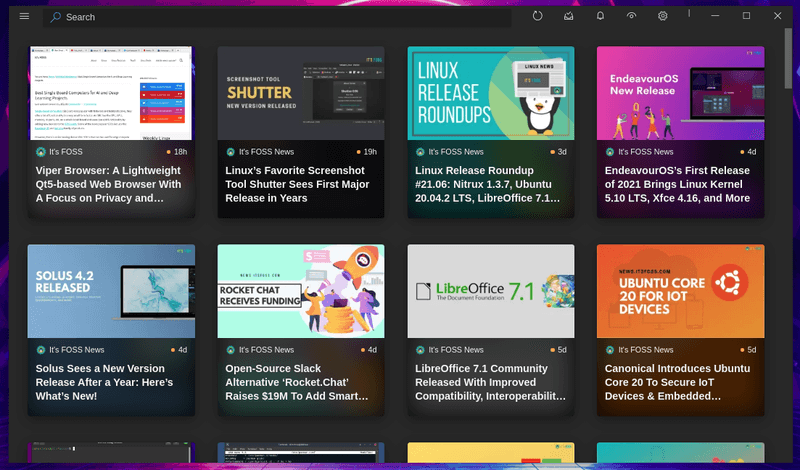Click feed icon on EndeavourOS card
Image resolution: width=800 pixels, height=470 pixels.
click(610, 152)
